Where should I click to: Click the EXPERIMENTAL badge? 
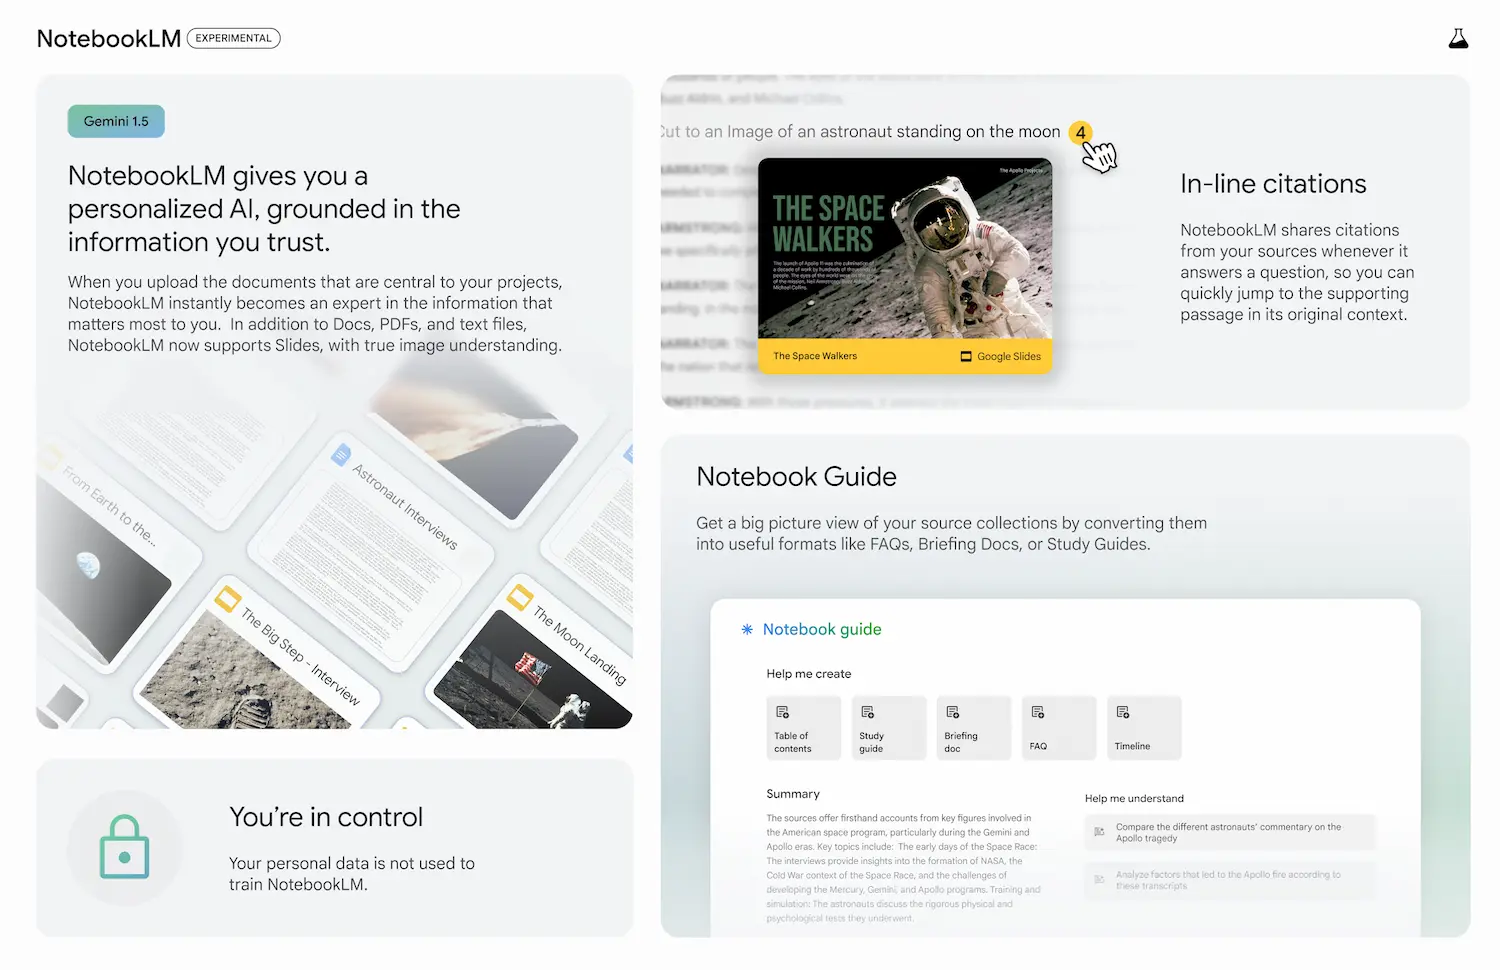[x=233, y=39]
